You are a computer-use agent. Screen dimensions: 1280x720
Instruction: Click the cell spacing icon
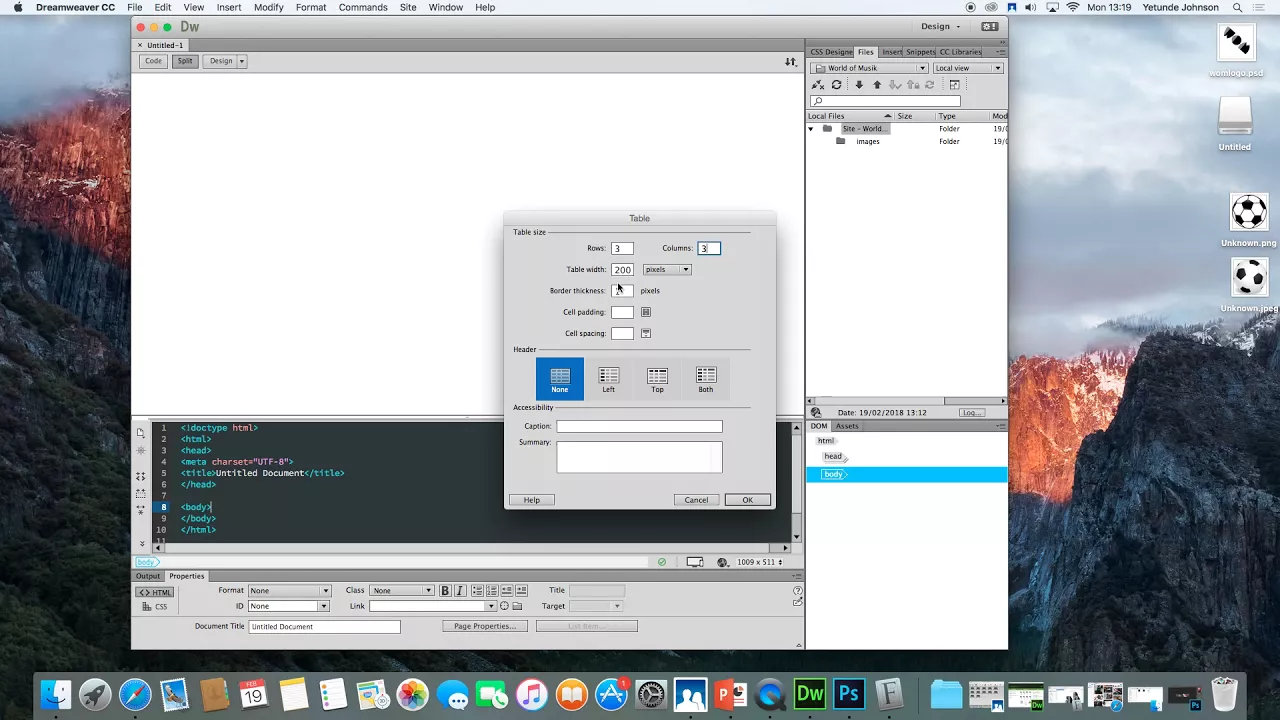[x=646, y=333]
